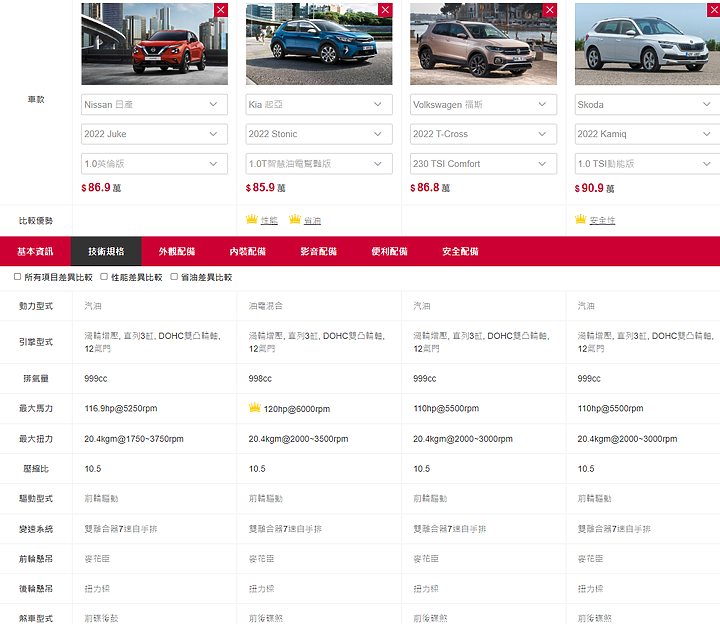Open the Kia 起亞 brand dropdown

point(319,105)
